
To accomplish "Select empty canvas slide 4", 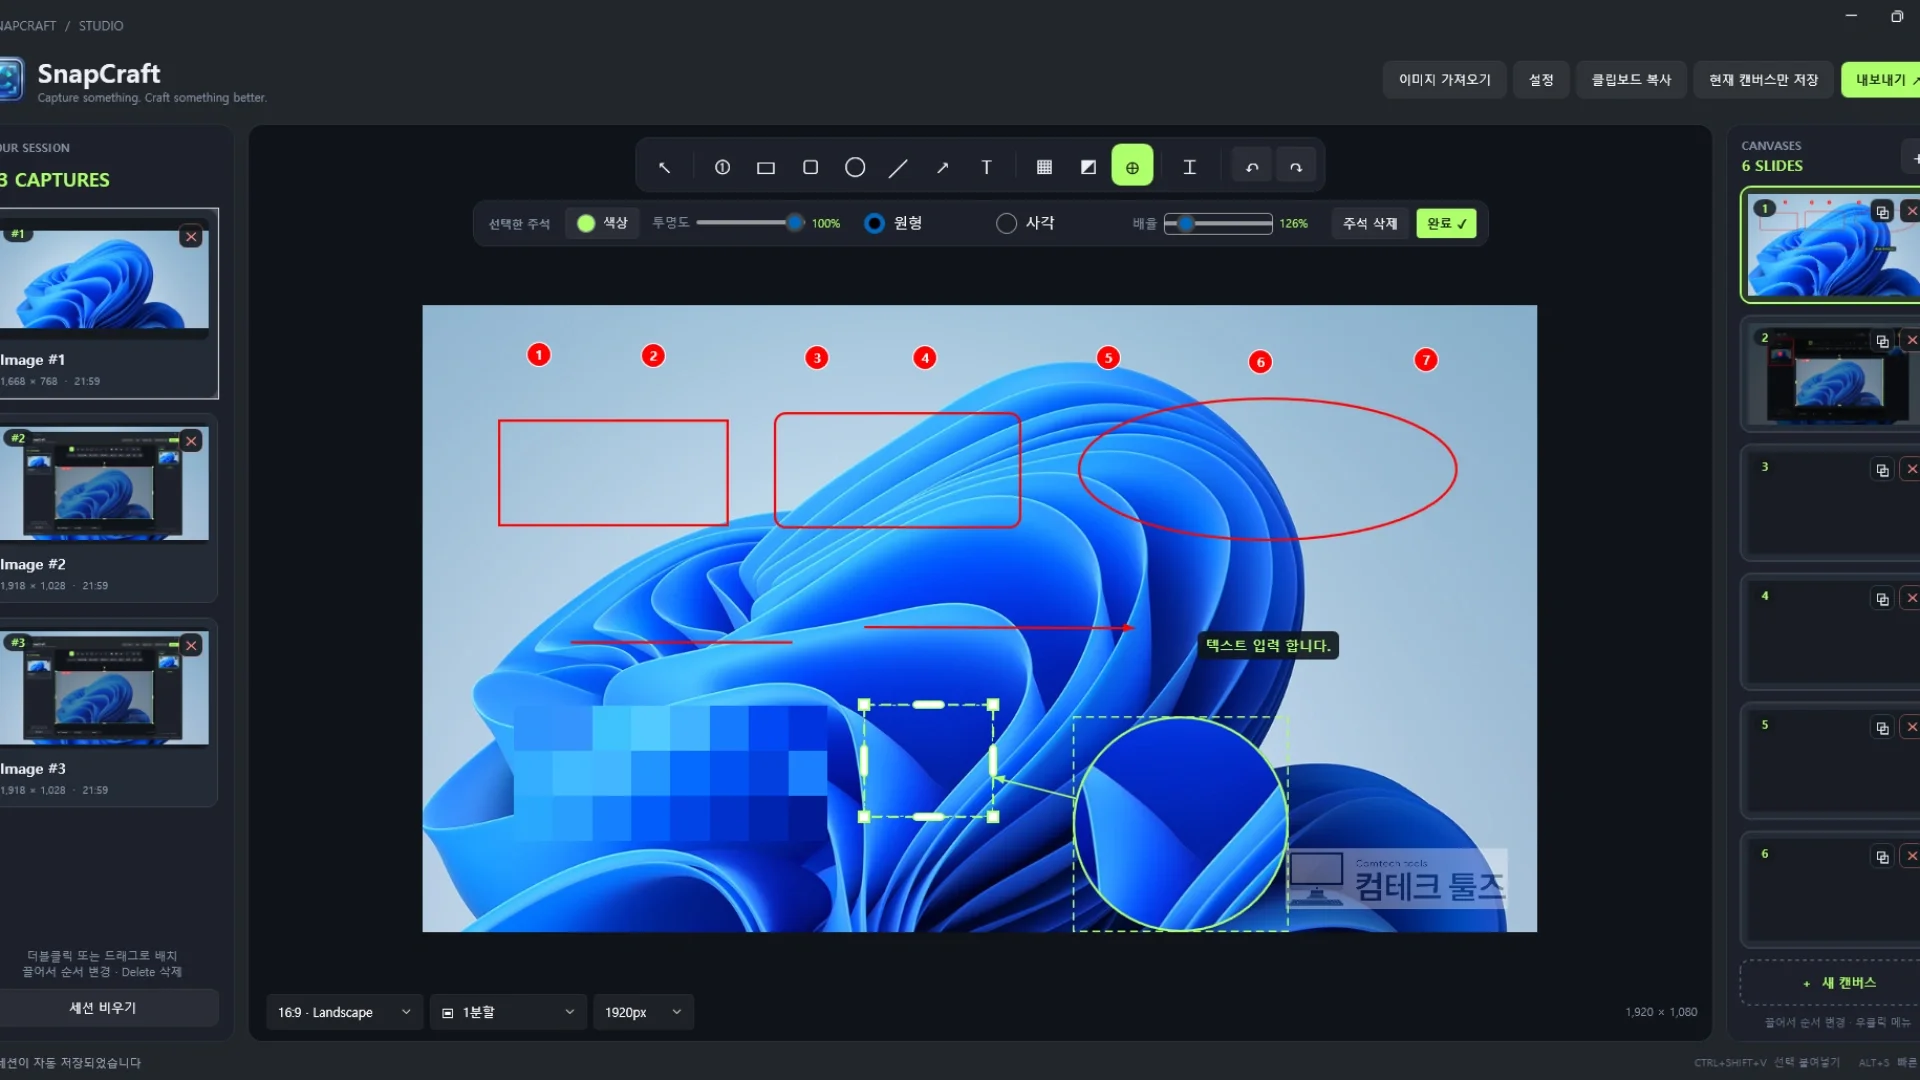I will click(x=1831, y=633).
